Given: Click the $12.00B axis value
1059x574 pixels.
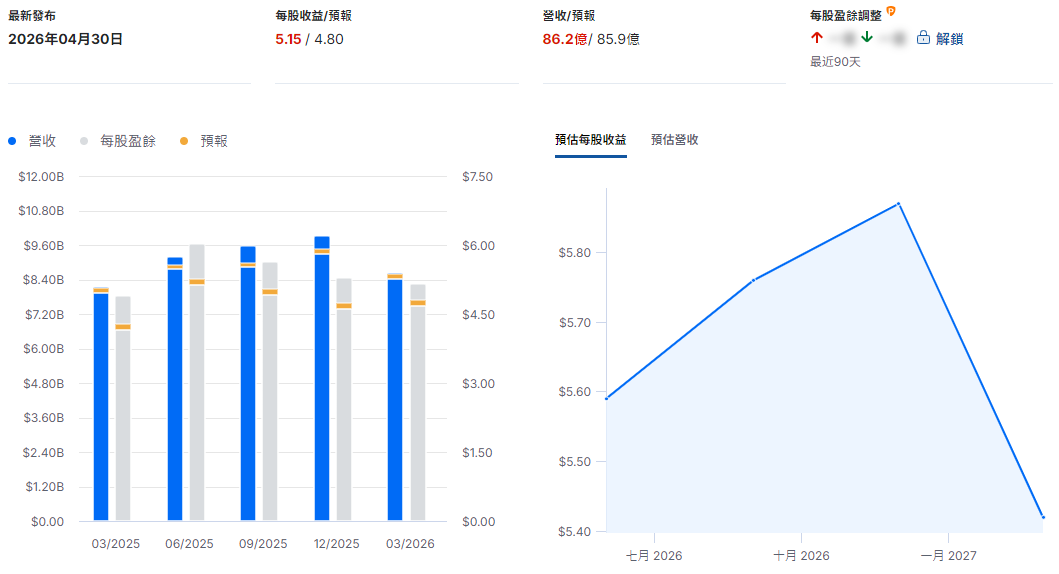Looking at the screenshot, I should tap(41, 177).
